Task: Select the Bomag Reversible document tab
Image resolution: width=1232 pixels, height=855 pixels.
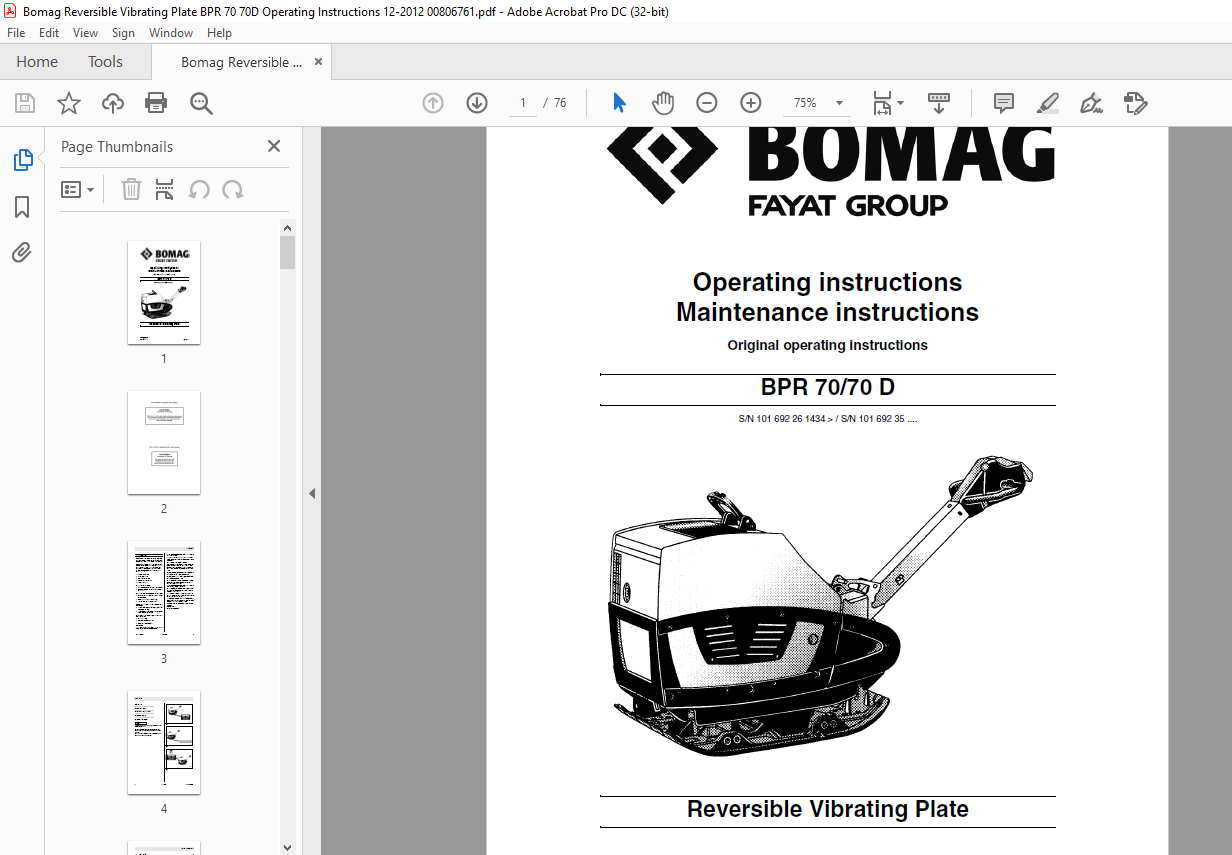Action: click(x=241, y=62)
